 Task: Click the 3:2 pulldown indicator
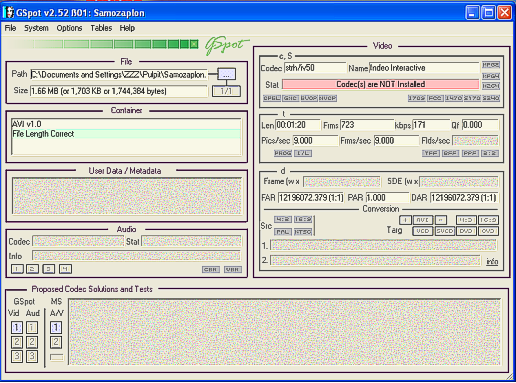(x=490, y=153)
